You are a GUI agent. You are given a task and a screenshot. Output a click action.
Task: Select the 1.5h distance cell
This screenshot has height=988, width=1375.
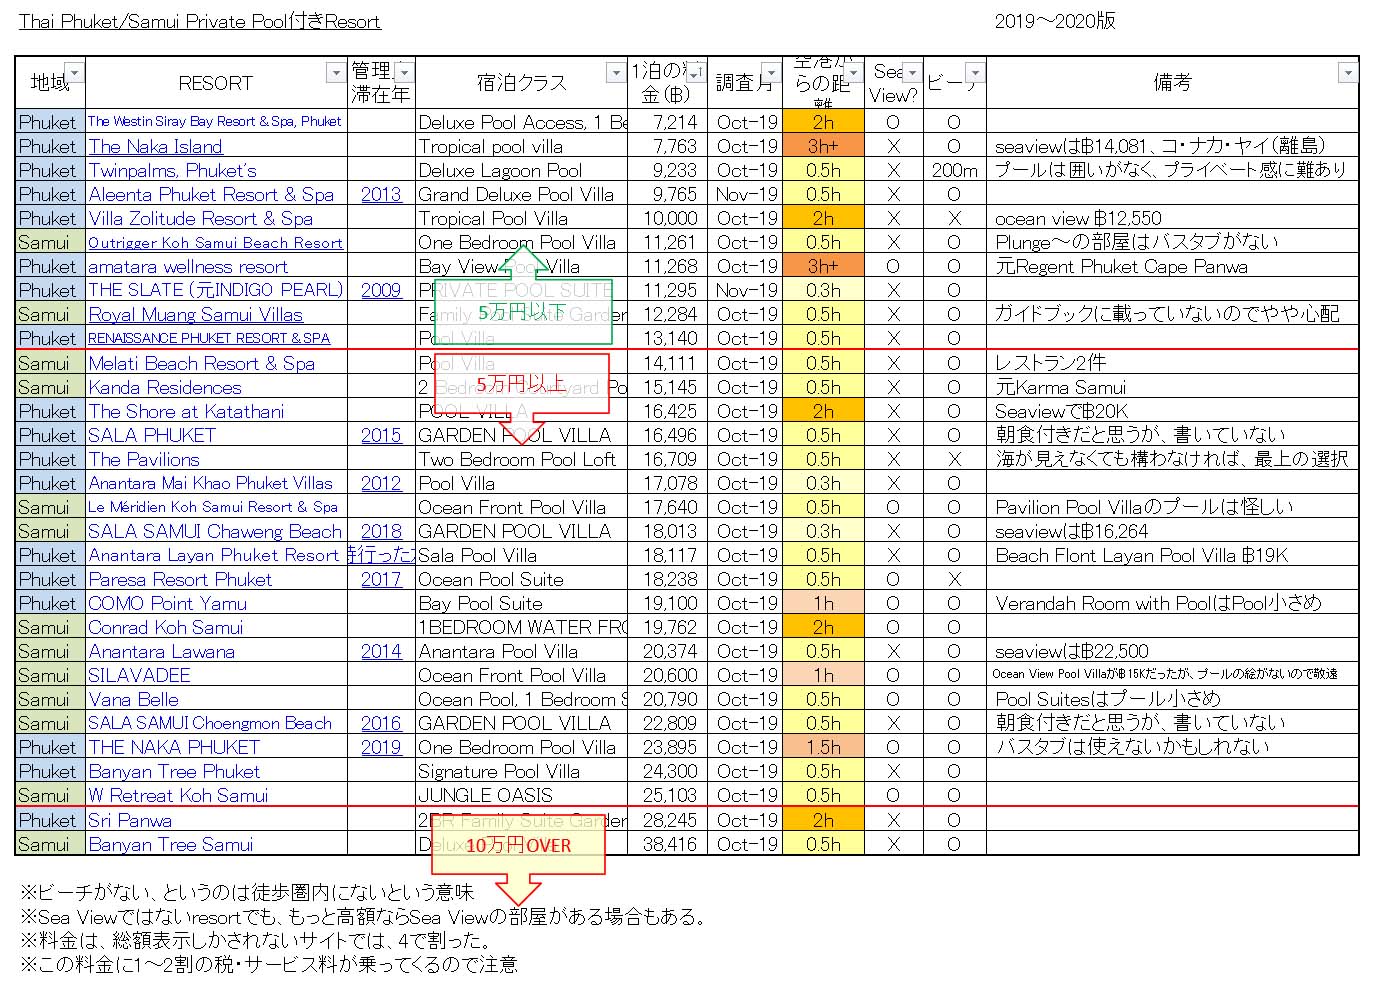tap(823, 747)
